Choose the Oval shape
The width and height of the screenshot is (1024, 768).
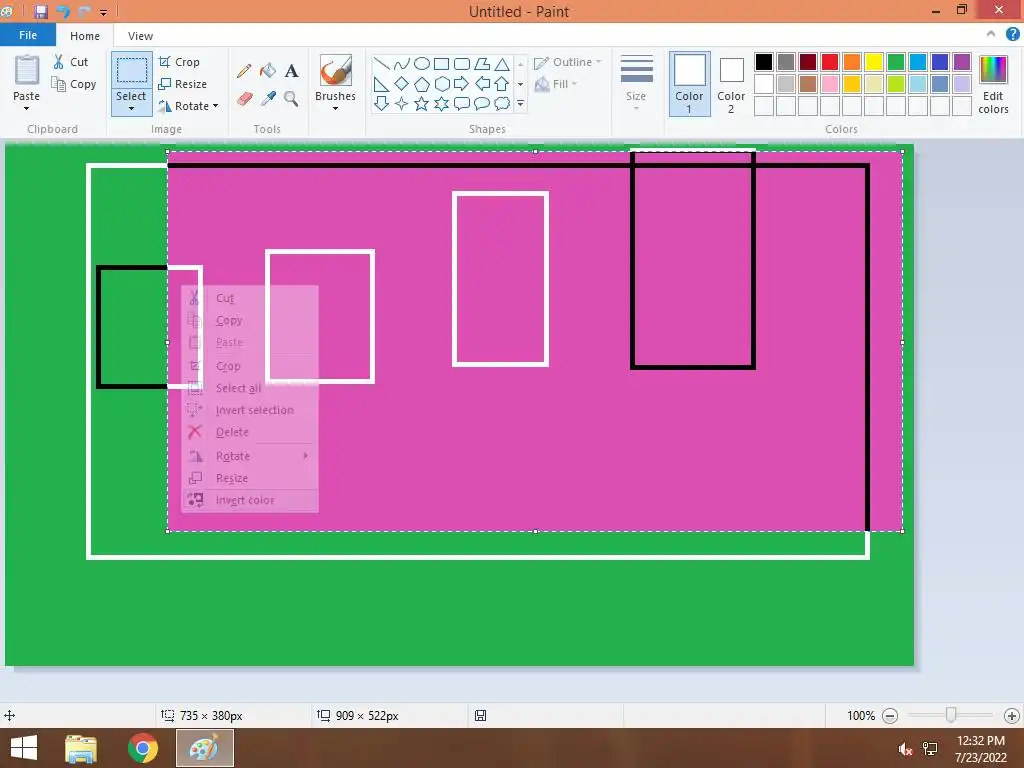(422, 63)
